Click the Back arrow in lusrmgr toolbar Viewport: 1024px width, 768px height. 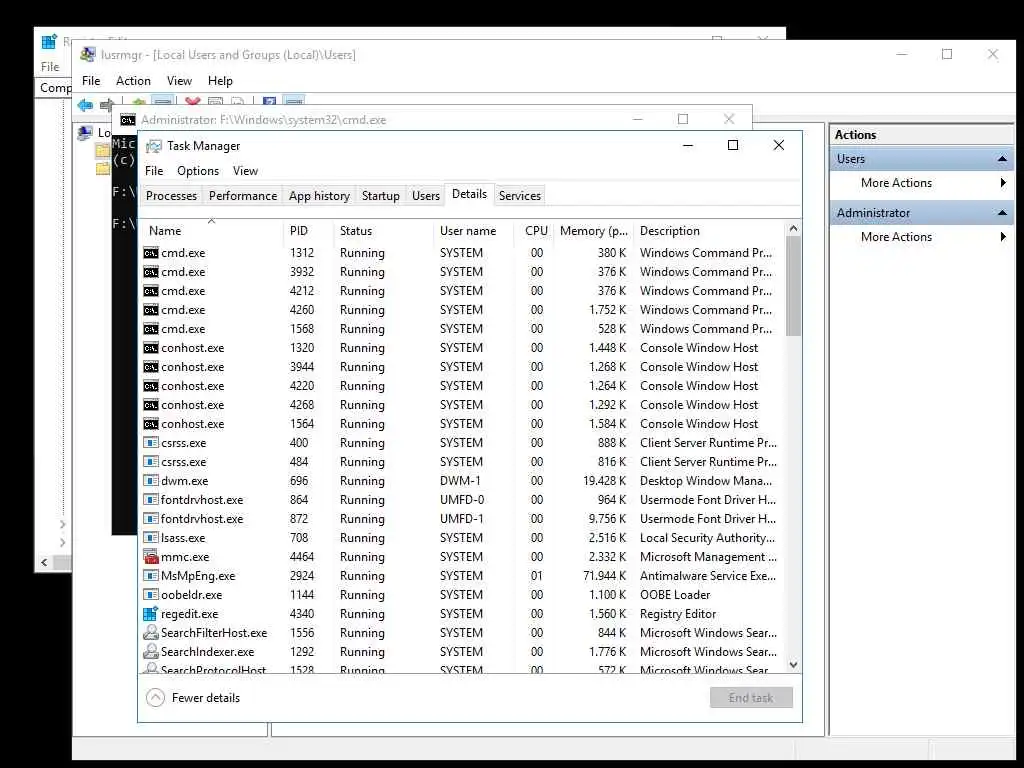click(85, 104)
